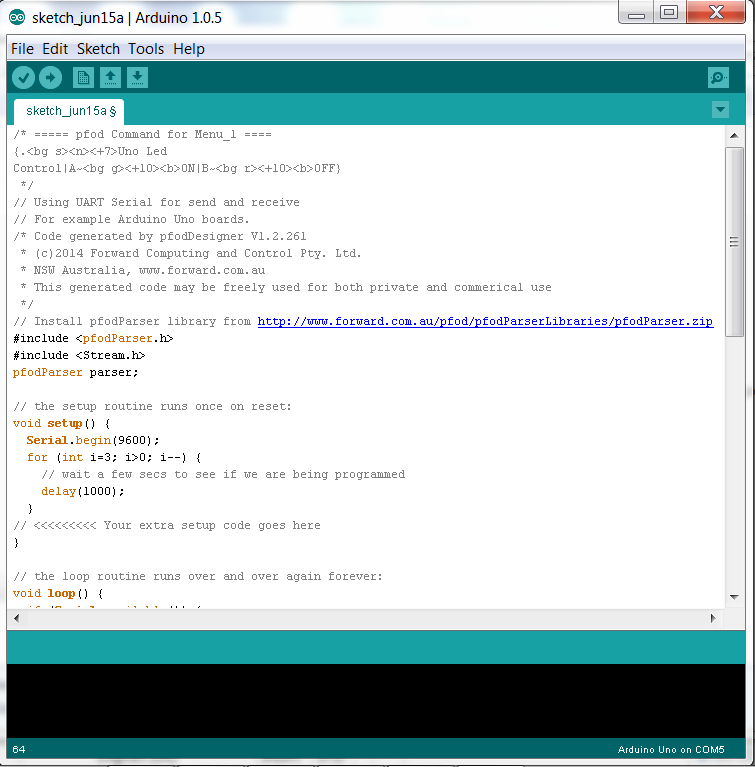This screenshot has width=755, height=767.
Task: Click the 'delay(1000);' line
Action: pos(83,492)
